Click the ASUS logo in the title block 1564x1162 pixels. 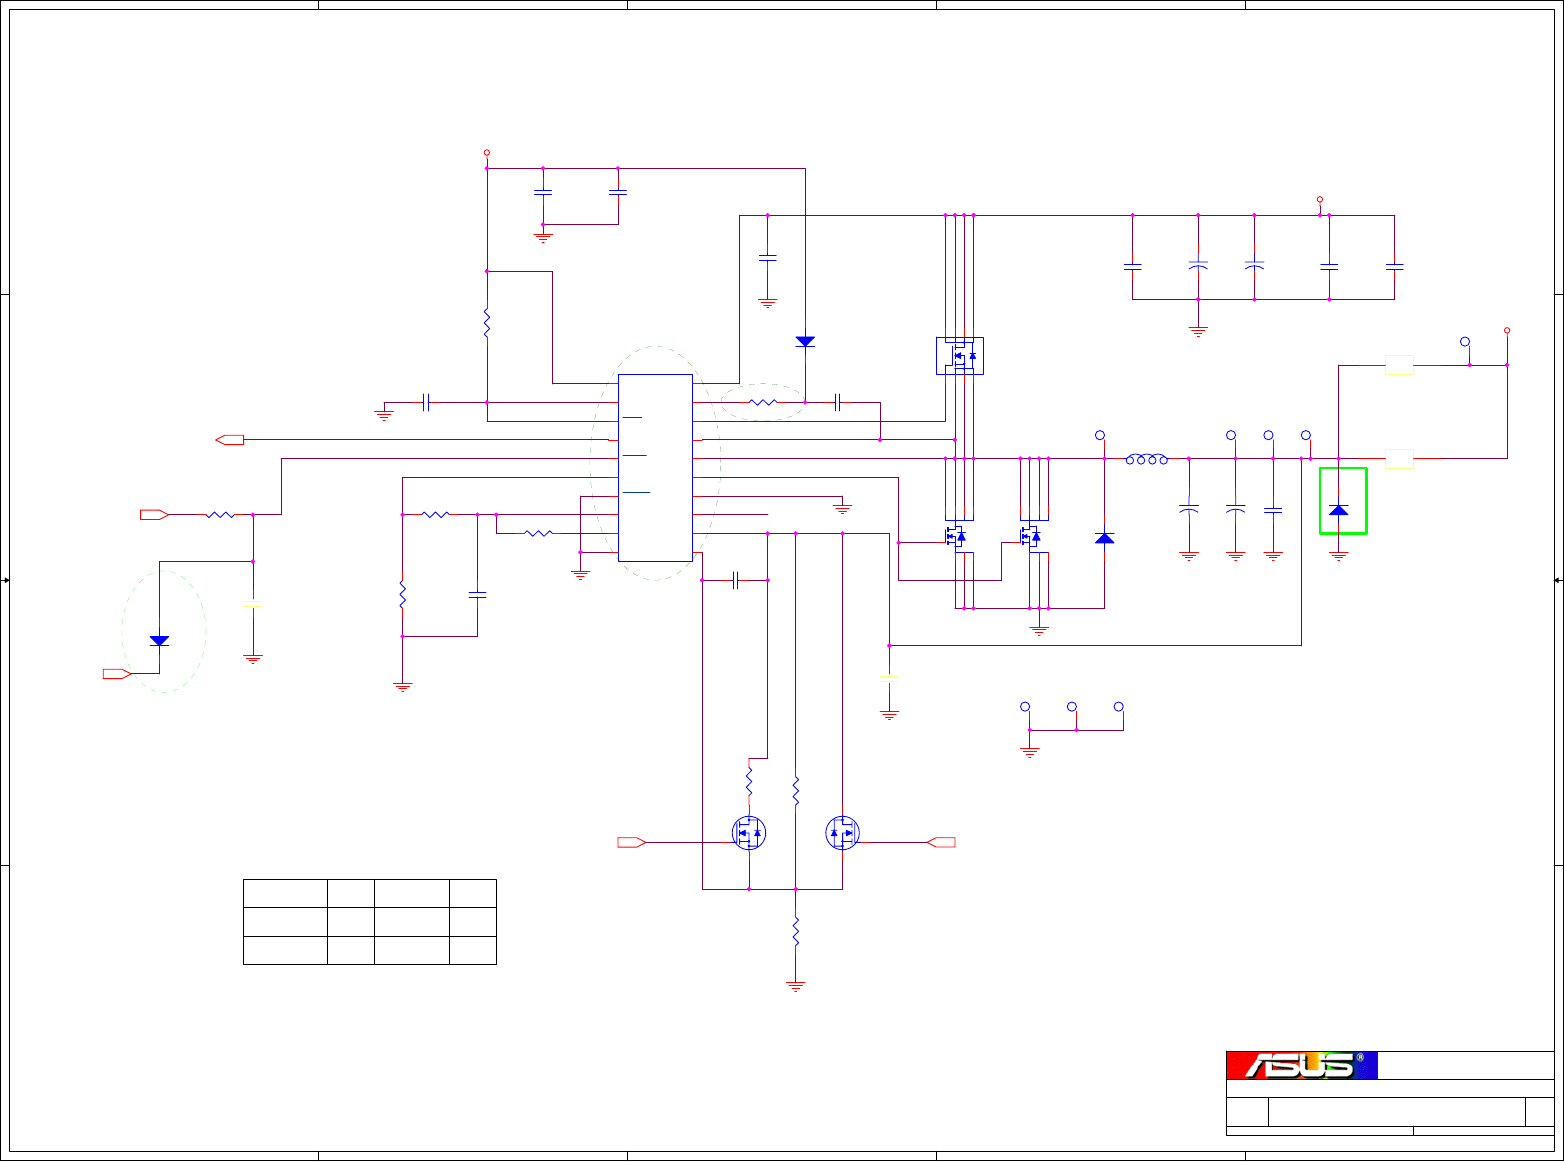tap(1302, 1065)
